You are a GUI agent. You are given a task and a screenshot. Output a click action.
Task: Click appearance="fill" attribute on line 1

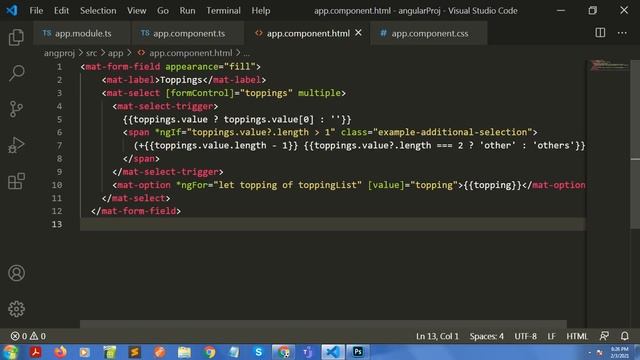(x=210, y=67)
